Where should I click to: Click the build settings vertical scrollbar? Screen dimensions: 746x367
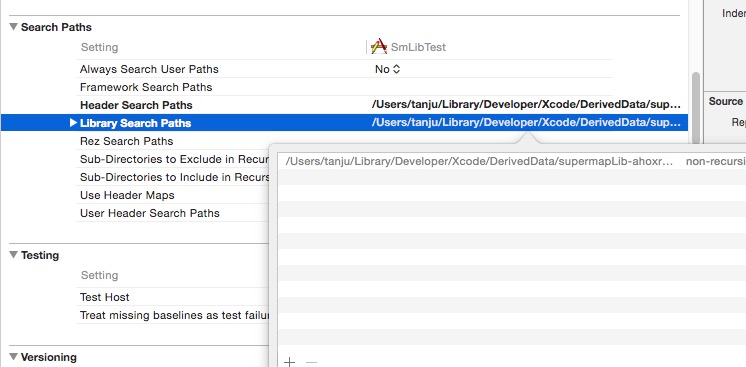coord(696,107)
